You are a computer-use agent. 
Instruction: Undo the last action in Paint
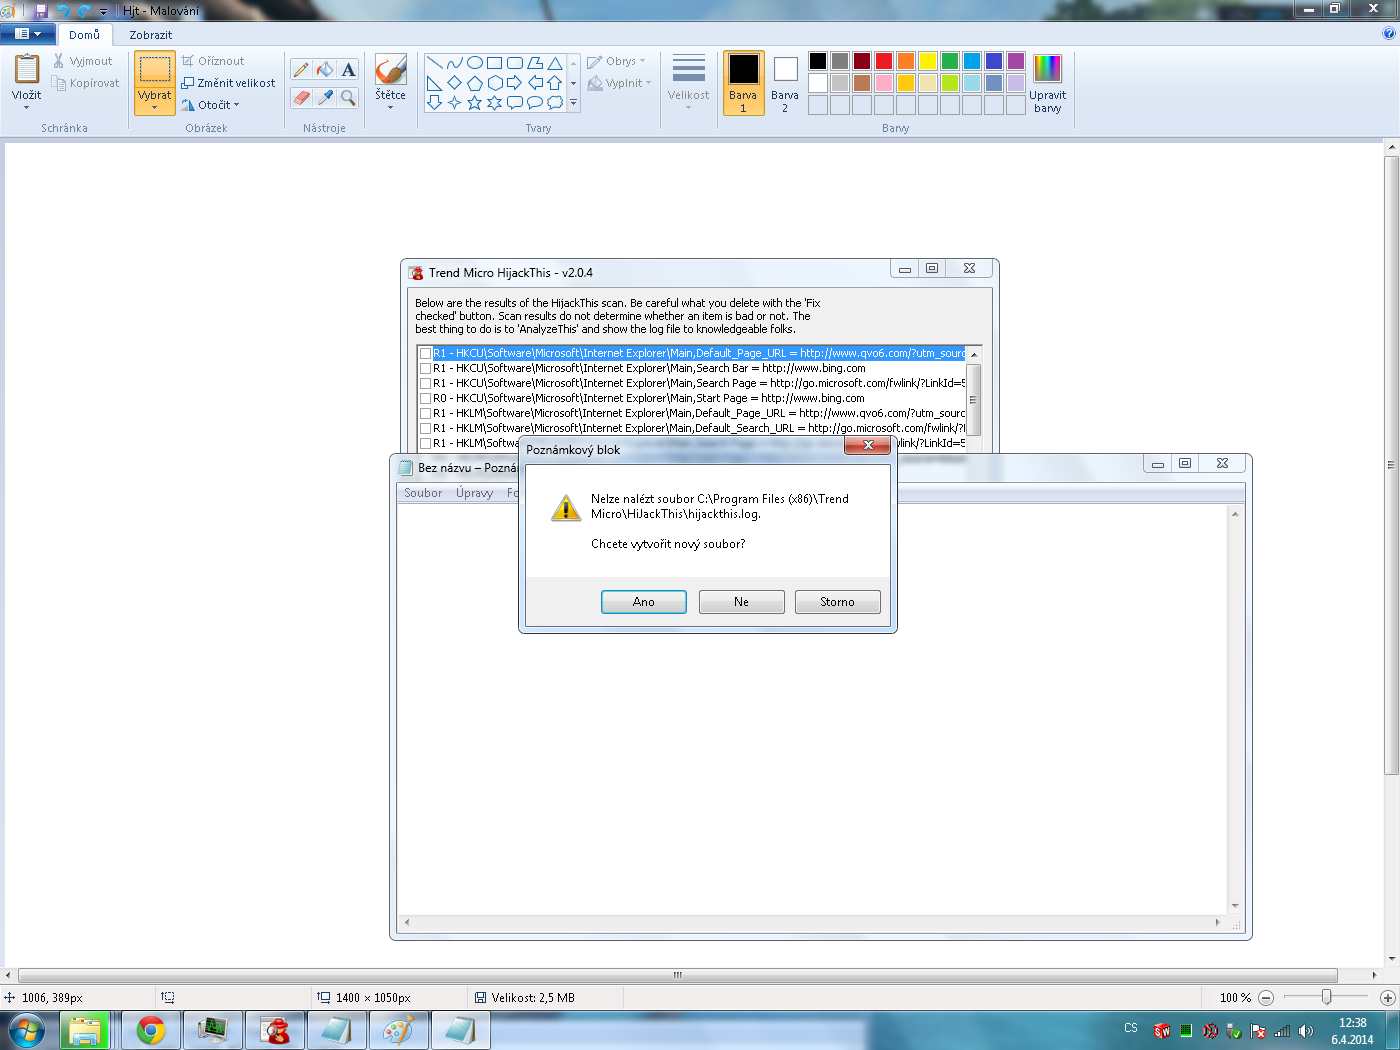pyautogui.click(x=63, y=11)
